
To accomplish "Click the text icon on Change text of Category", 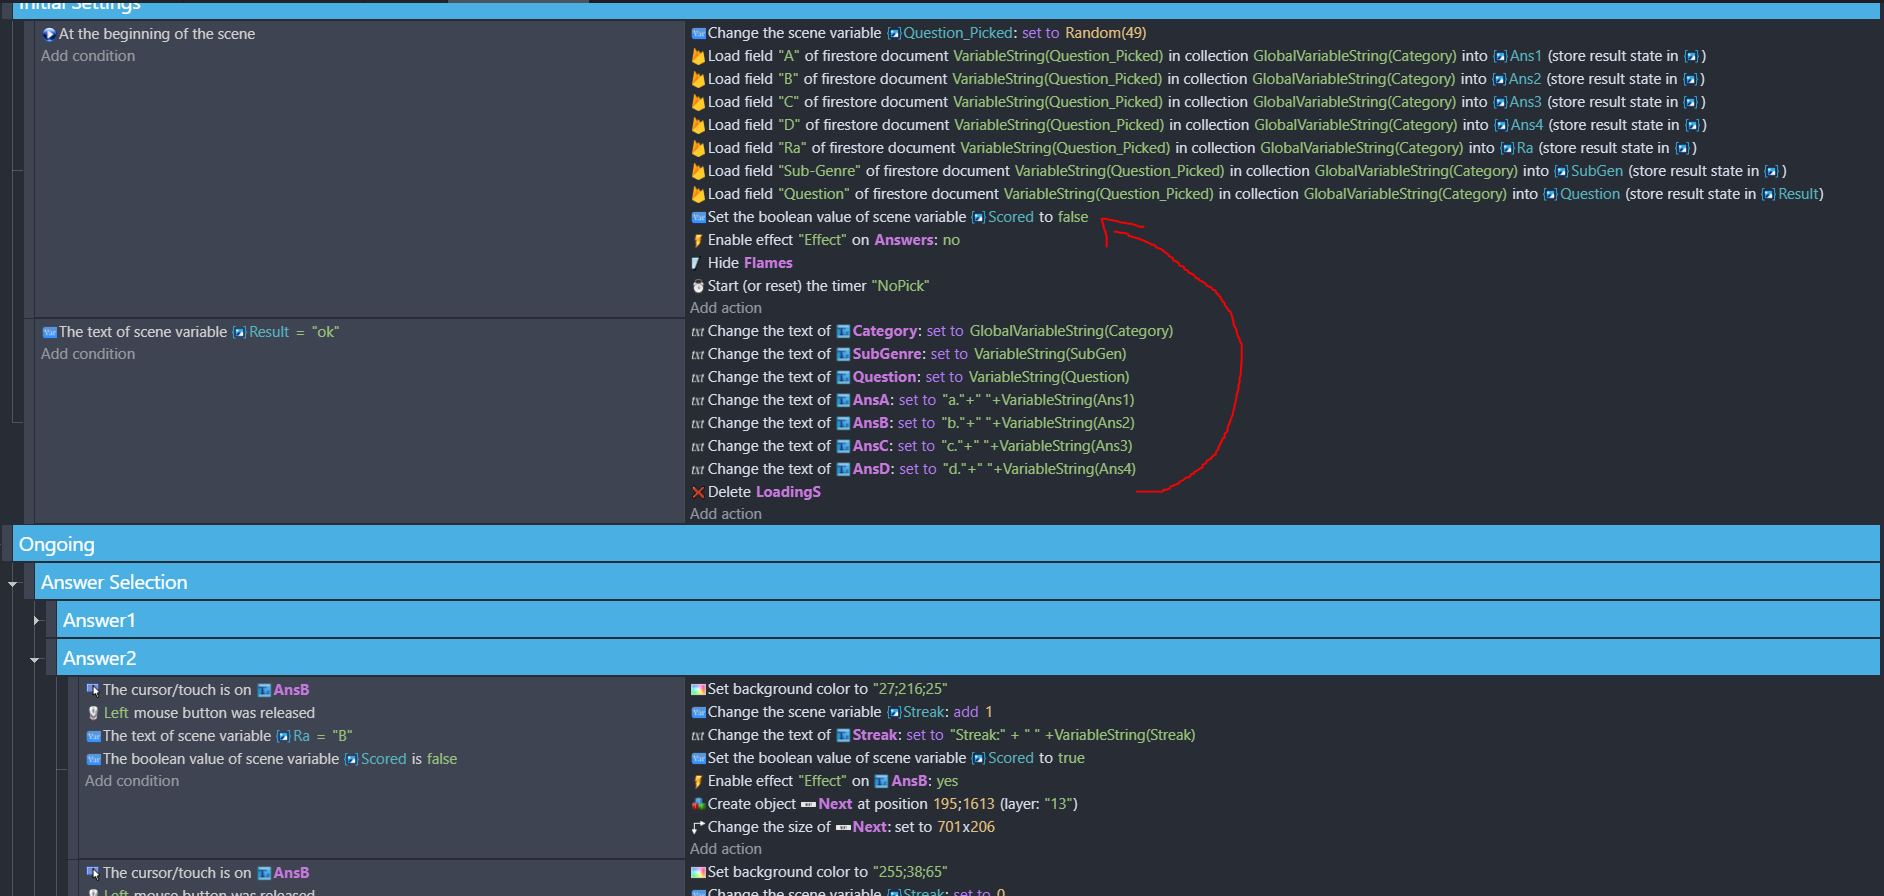I will [x=698, y=332].
